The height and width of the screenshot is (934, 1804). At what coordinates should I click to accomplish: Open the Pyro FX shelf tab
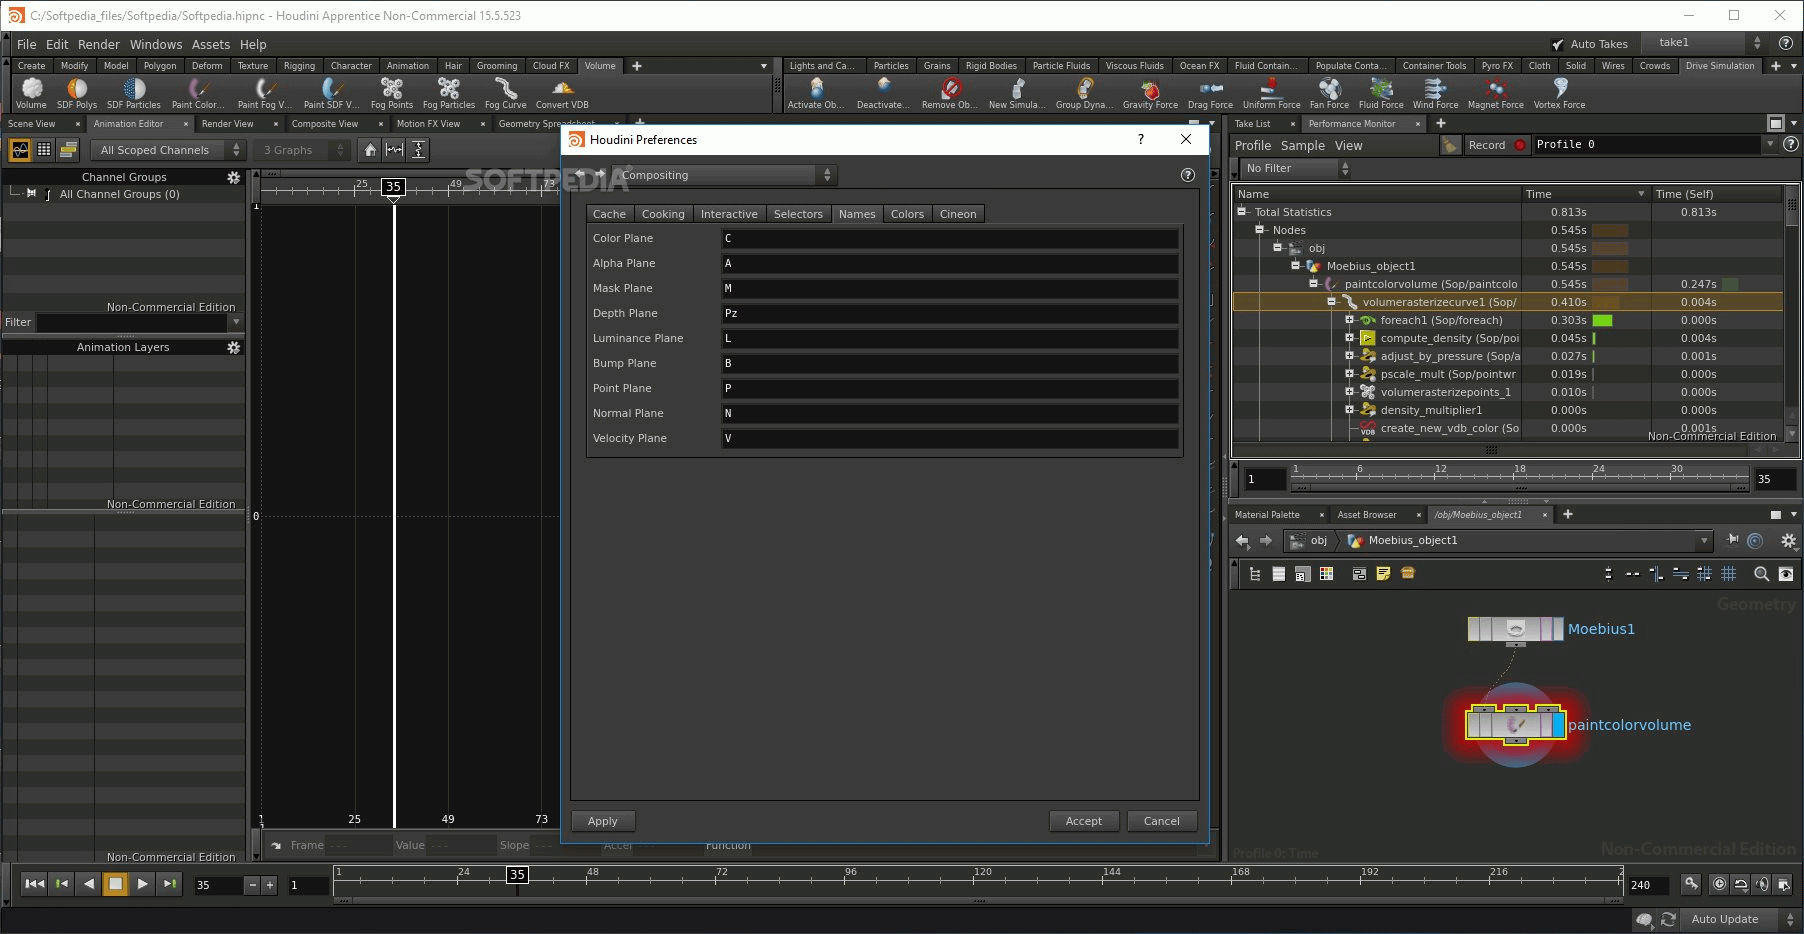[x=1497, y=66]
